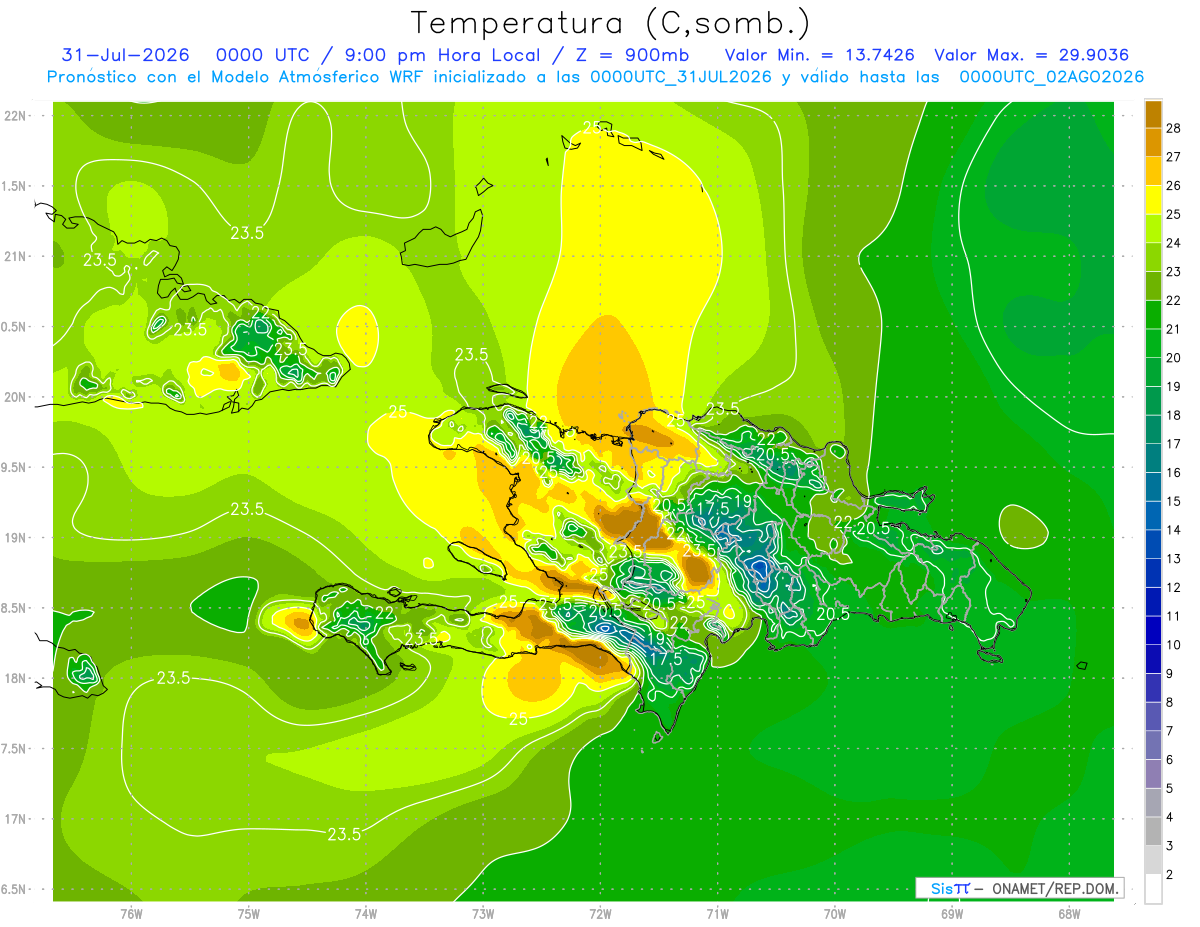Click the legend value label '2'

pos(1170,874)
